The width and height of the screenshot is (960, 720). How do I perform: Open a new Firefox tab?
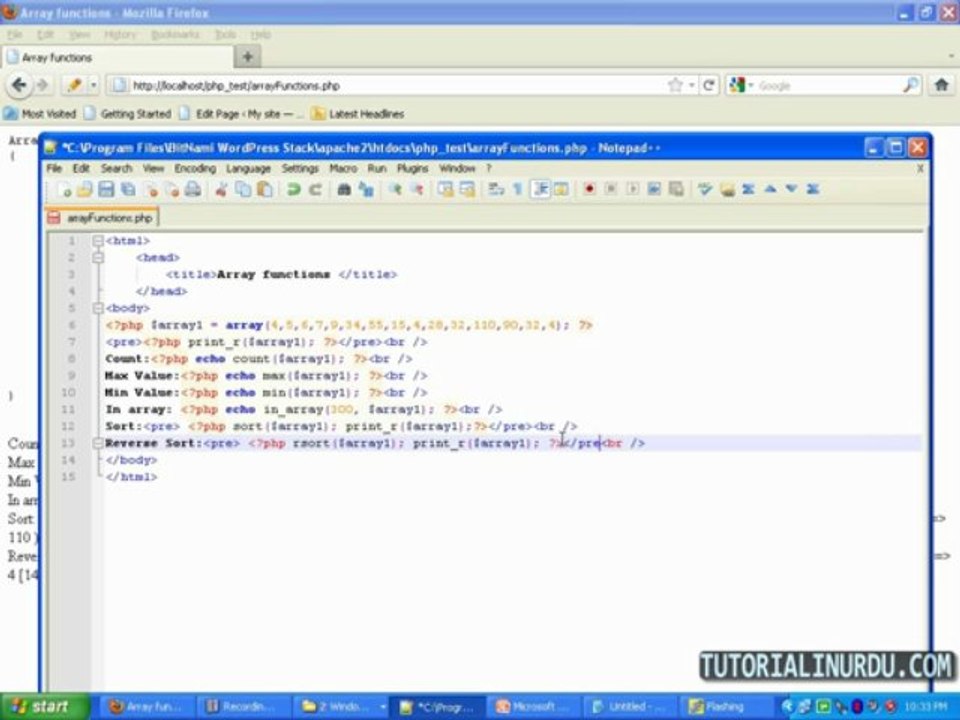click(x=247, y=57)
